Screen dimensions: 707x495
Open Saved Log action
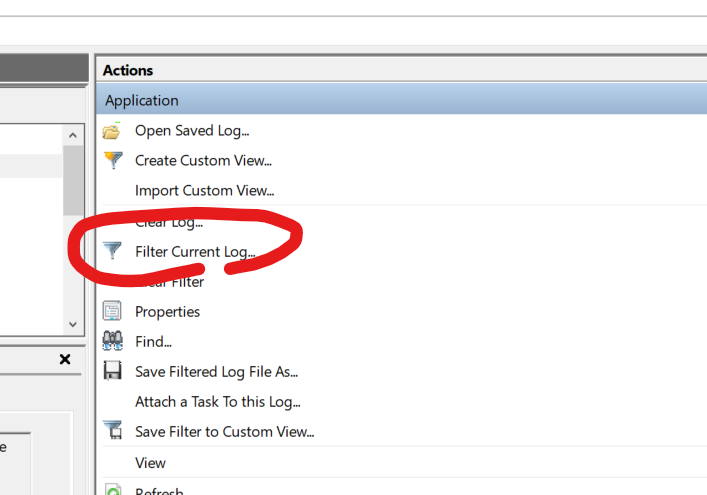pos(192,131)
